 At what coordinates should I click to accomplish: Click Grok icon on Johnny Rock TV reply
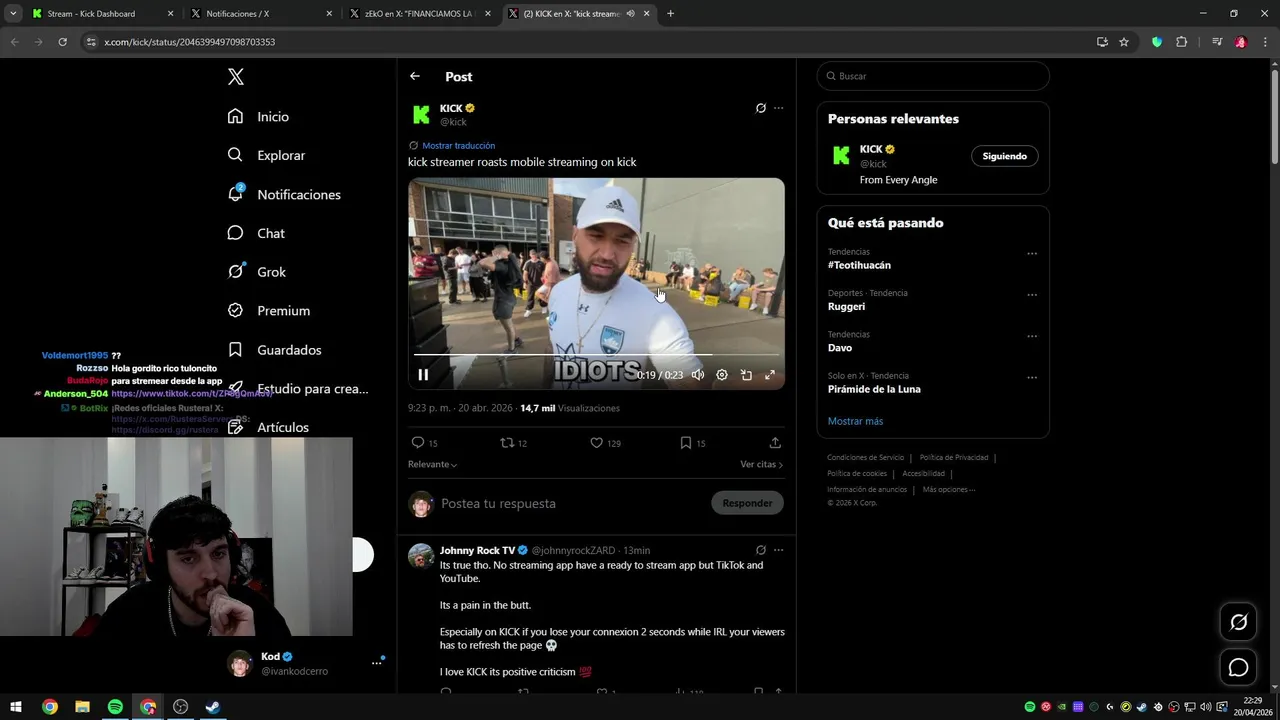(760, 550)
